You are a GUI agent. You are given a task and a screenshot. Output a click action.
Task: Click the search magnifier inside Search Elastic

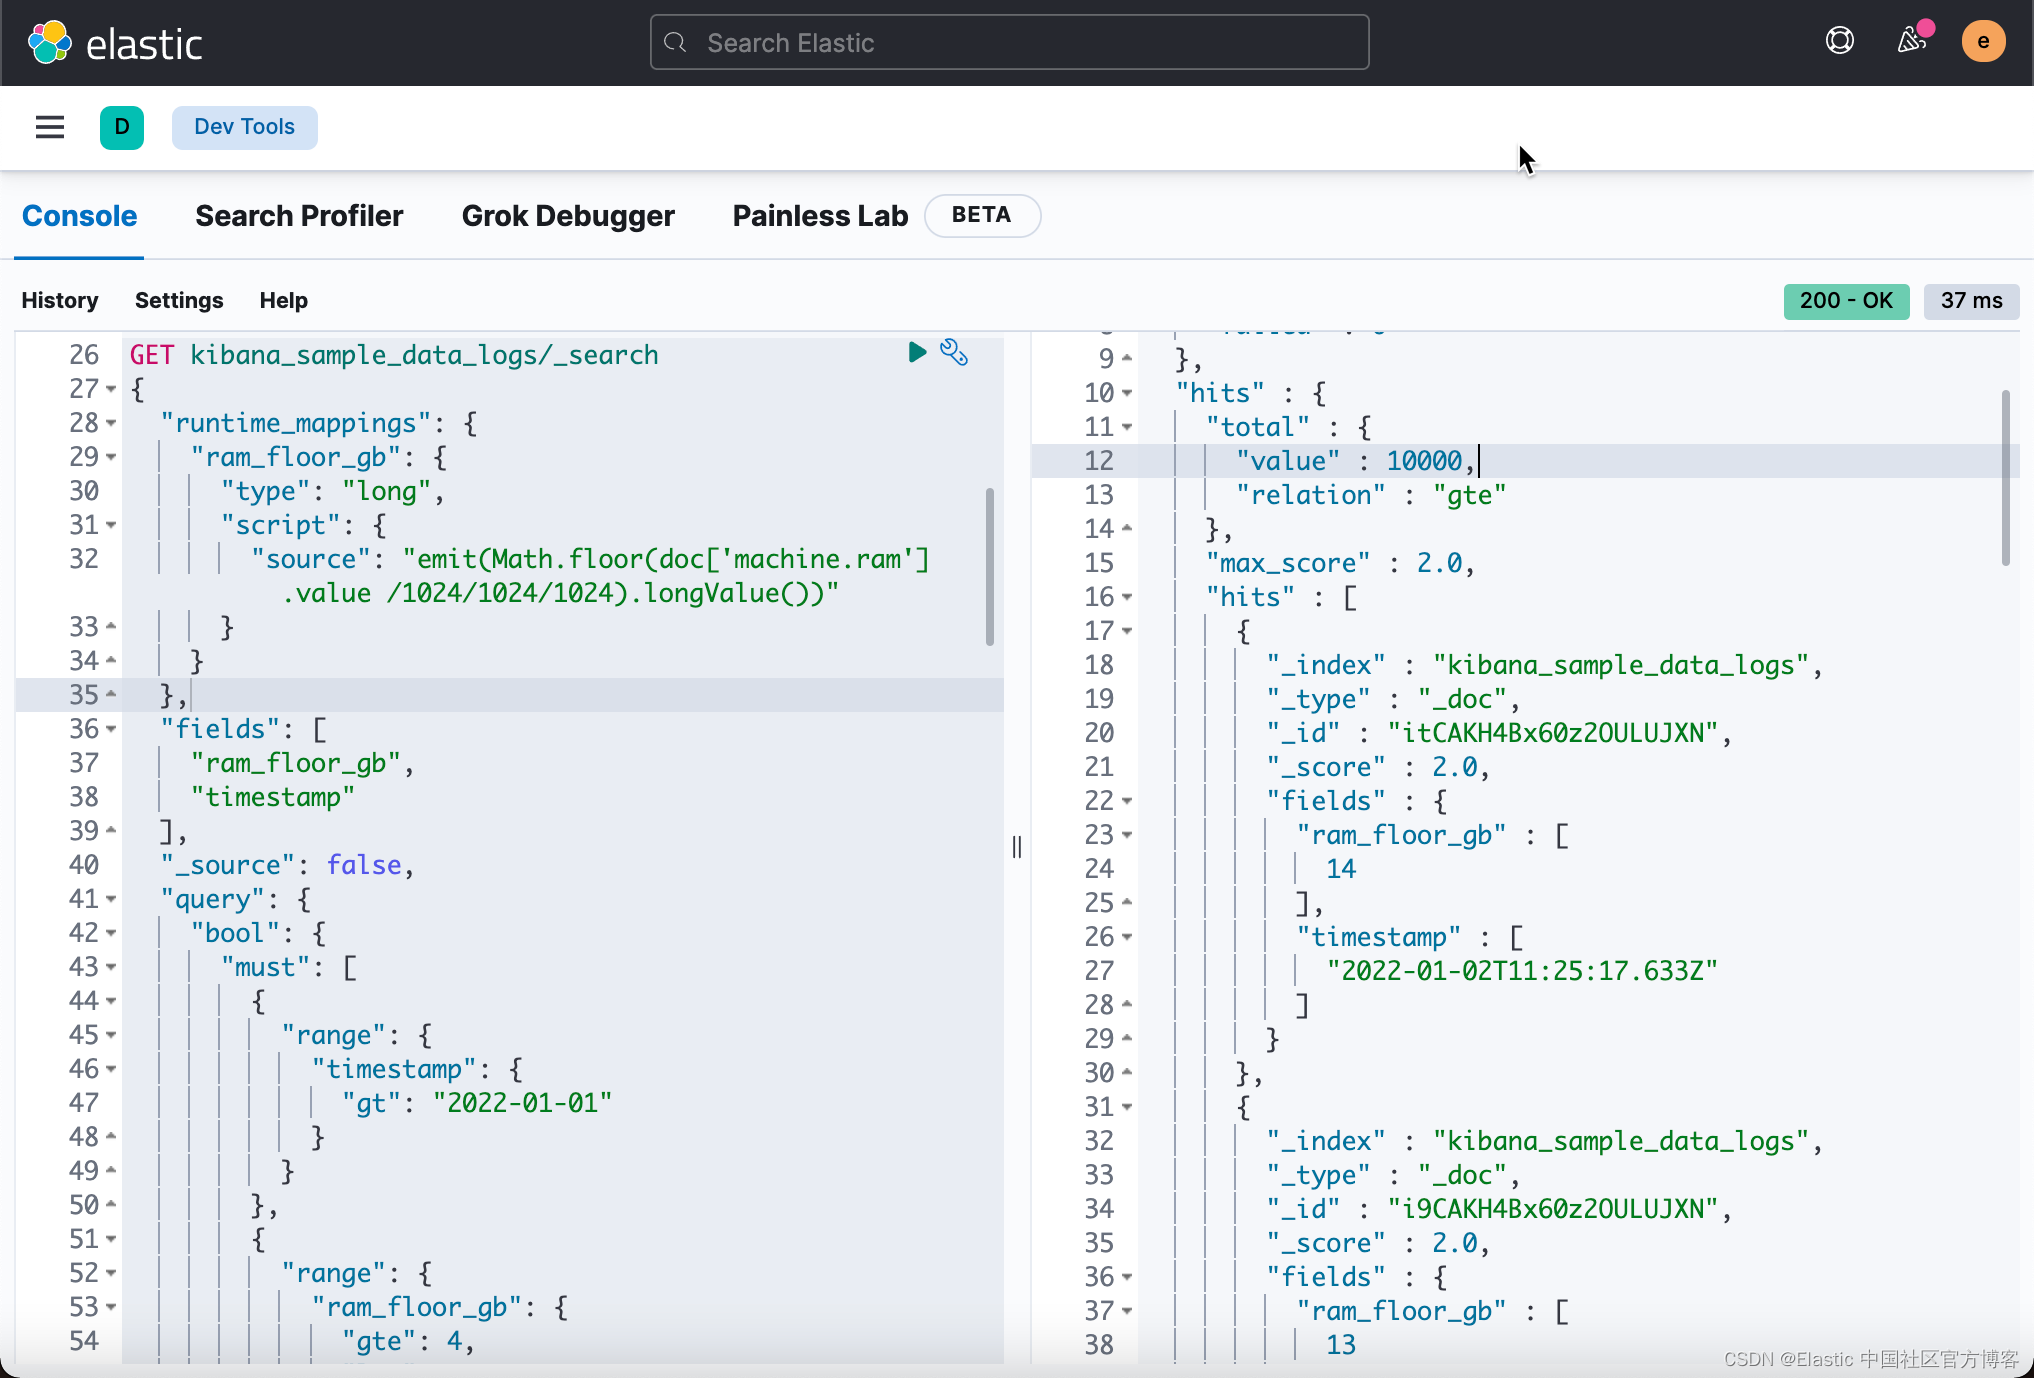[675, 42]
